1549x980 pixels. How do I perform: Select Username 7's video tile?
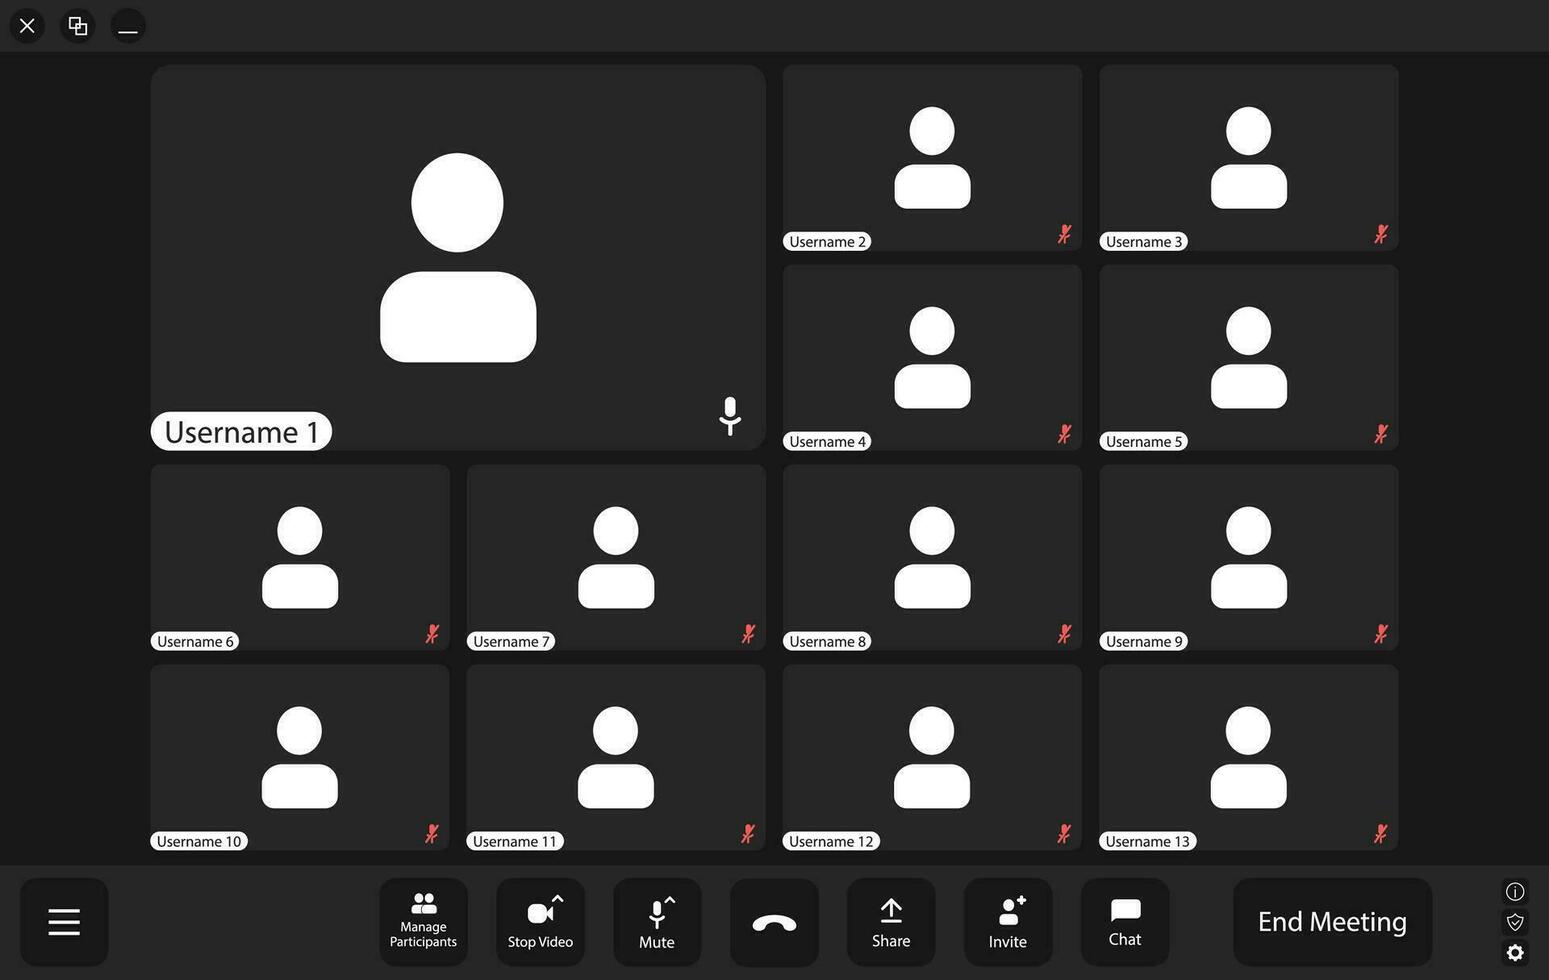(616, 557)
